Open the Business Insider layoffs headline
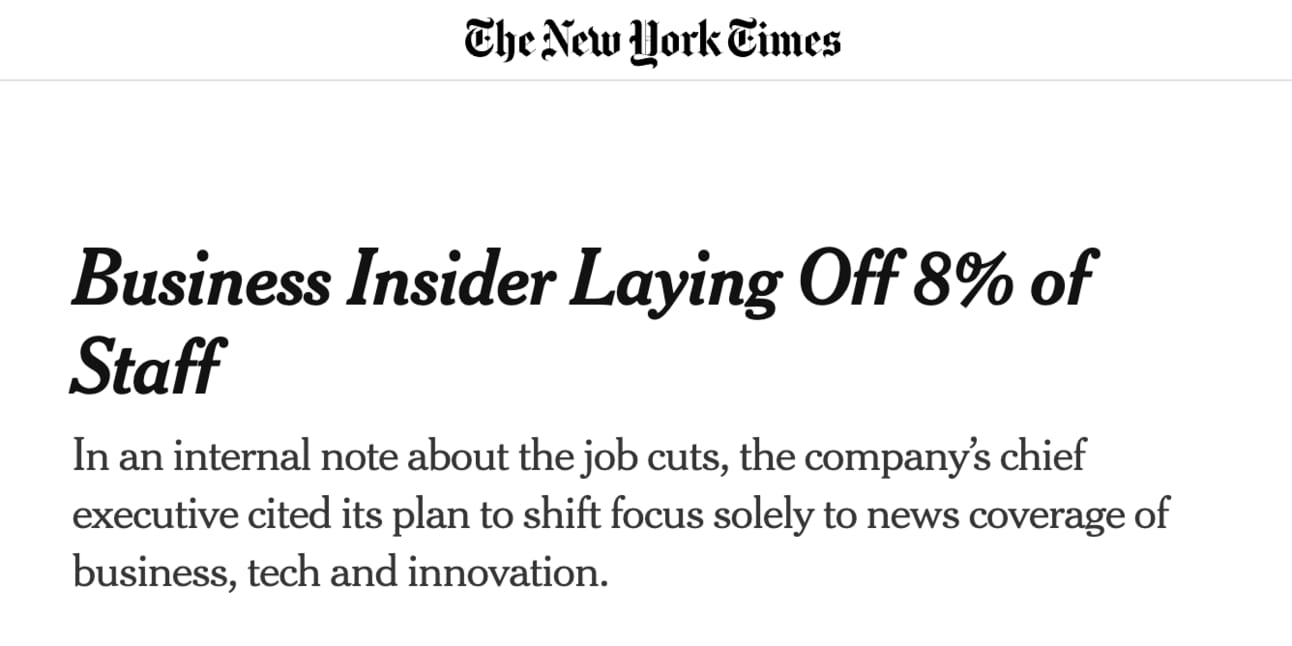1292x646 pixels. [583, 322]
